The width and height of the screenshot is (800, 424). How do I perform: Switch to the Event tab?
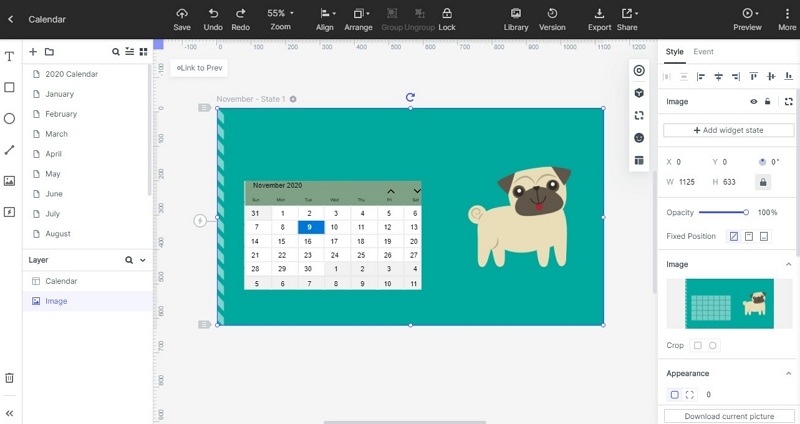703,52
